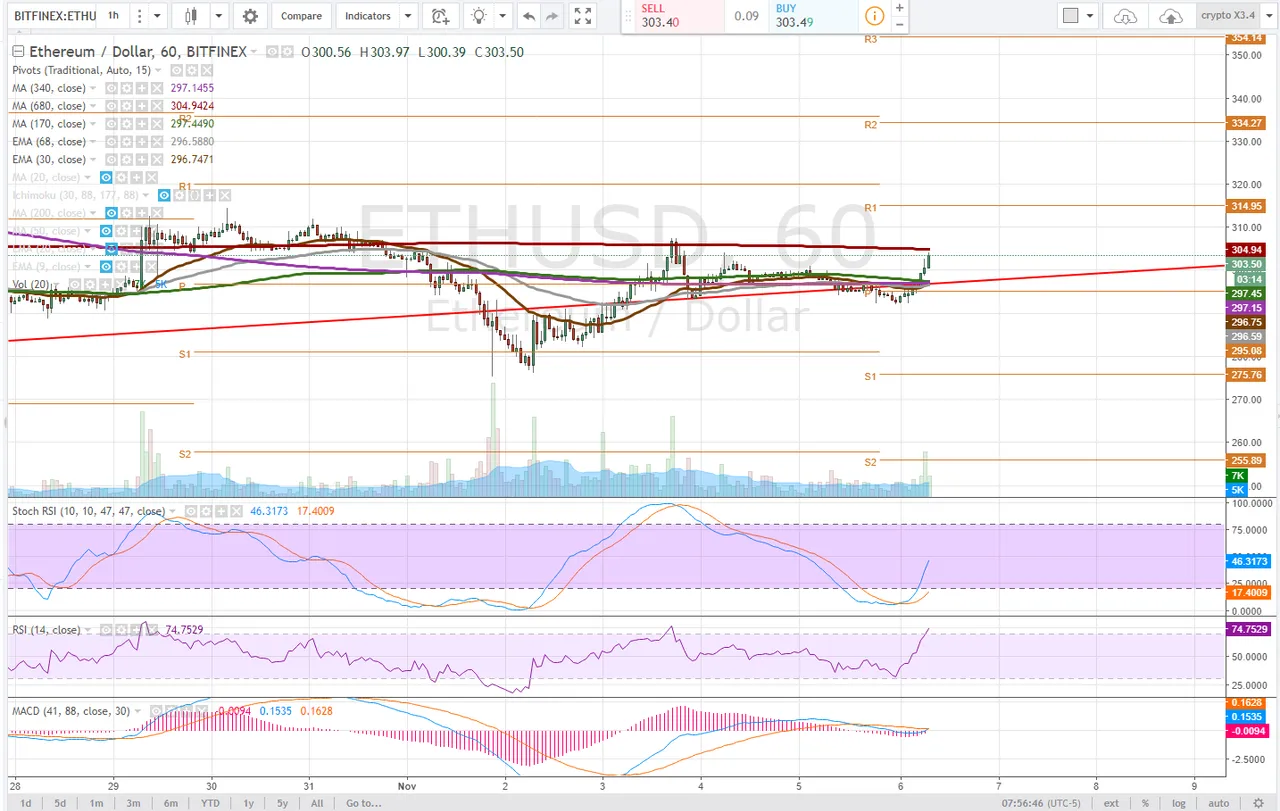
Task: Select the 1h interval button
Action: coord(114,16)
